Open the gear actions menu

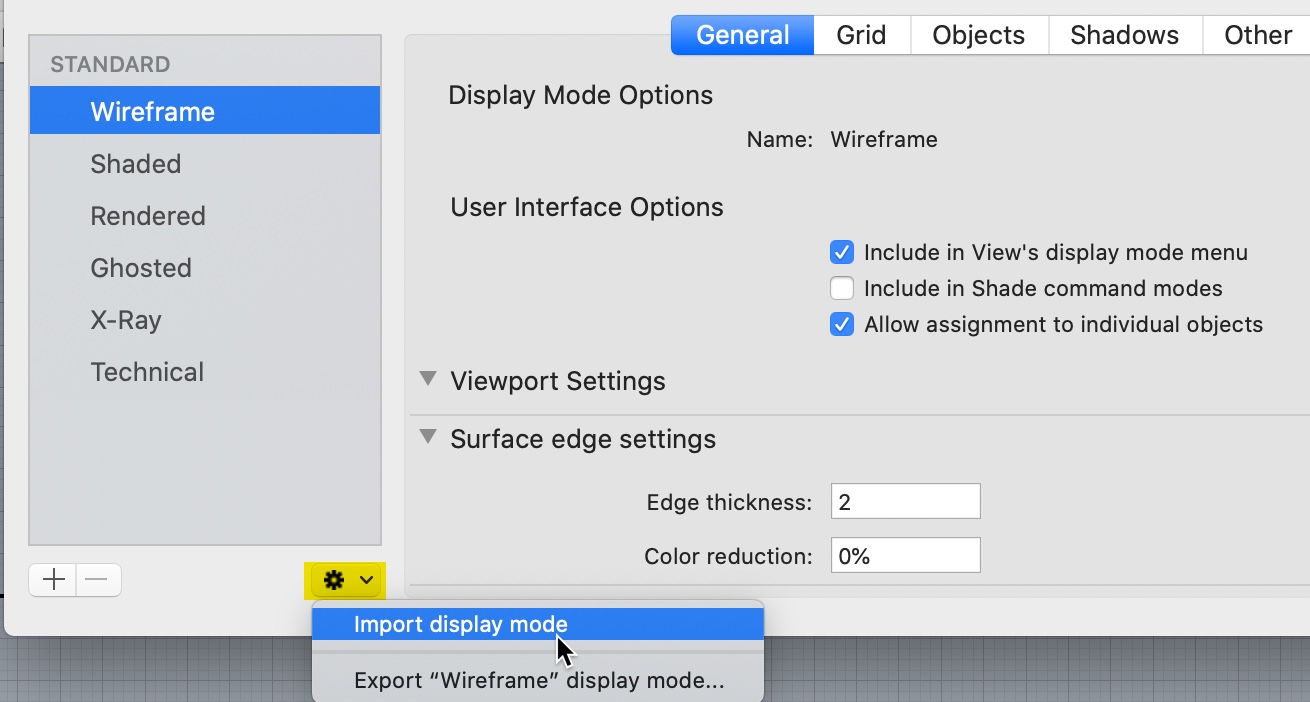(x=347, y=579)
